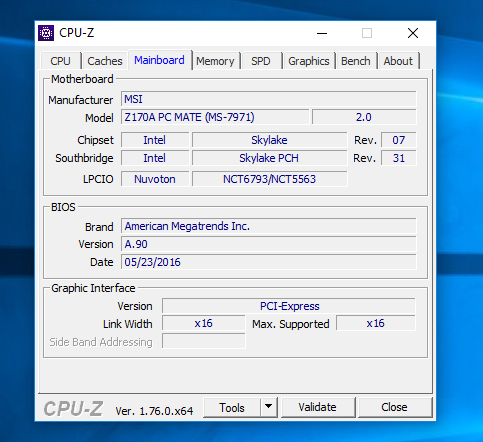Viewport: 483px width, 442px height.
Task: Click the model revision value 2.0
Action: coord(364,117)
